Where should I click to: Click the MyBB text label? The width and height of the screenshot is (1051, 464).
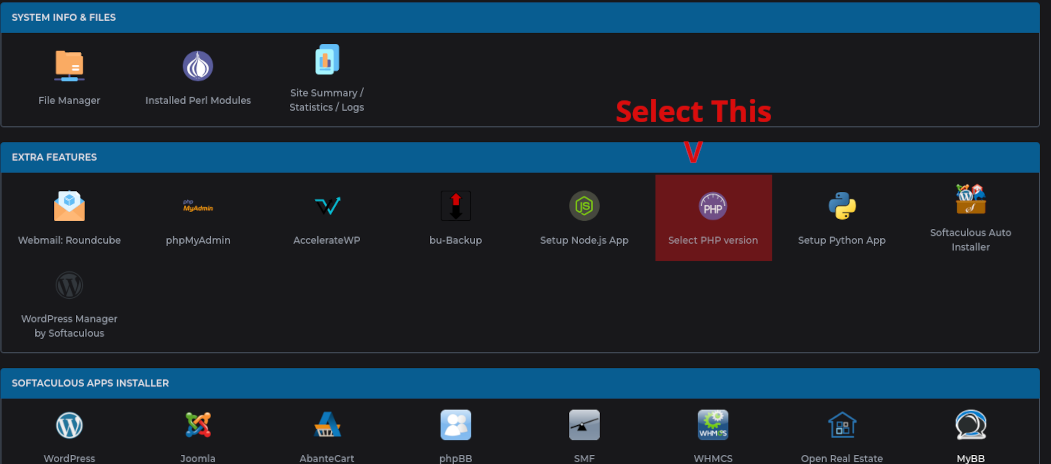[x=971, y=459]
